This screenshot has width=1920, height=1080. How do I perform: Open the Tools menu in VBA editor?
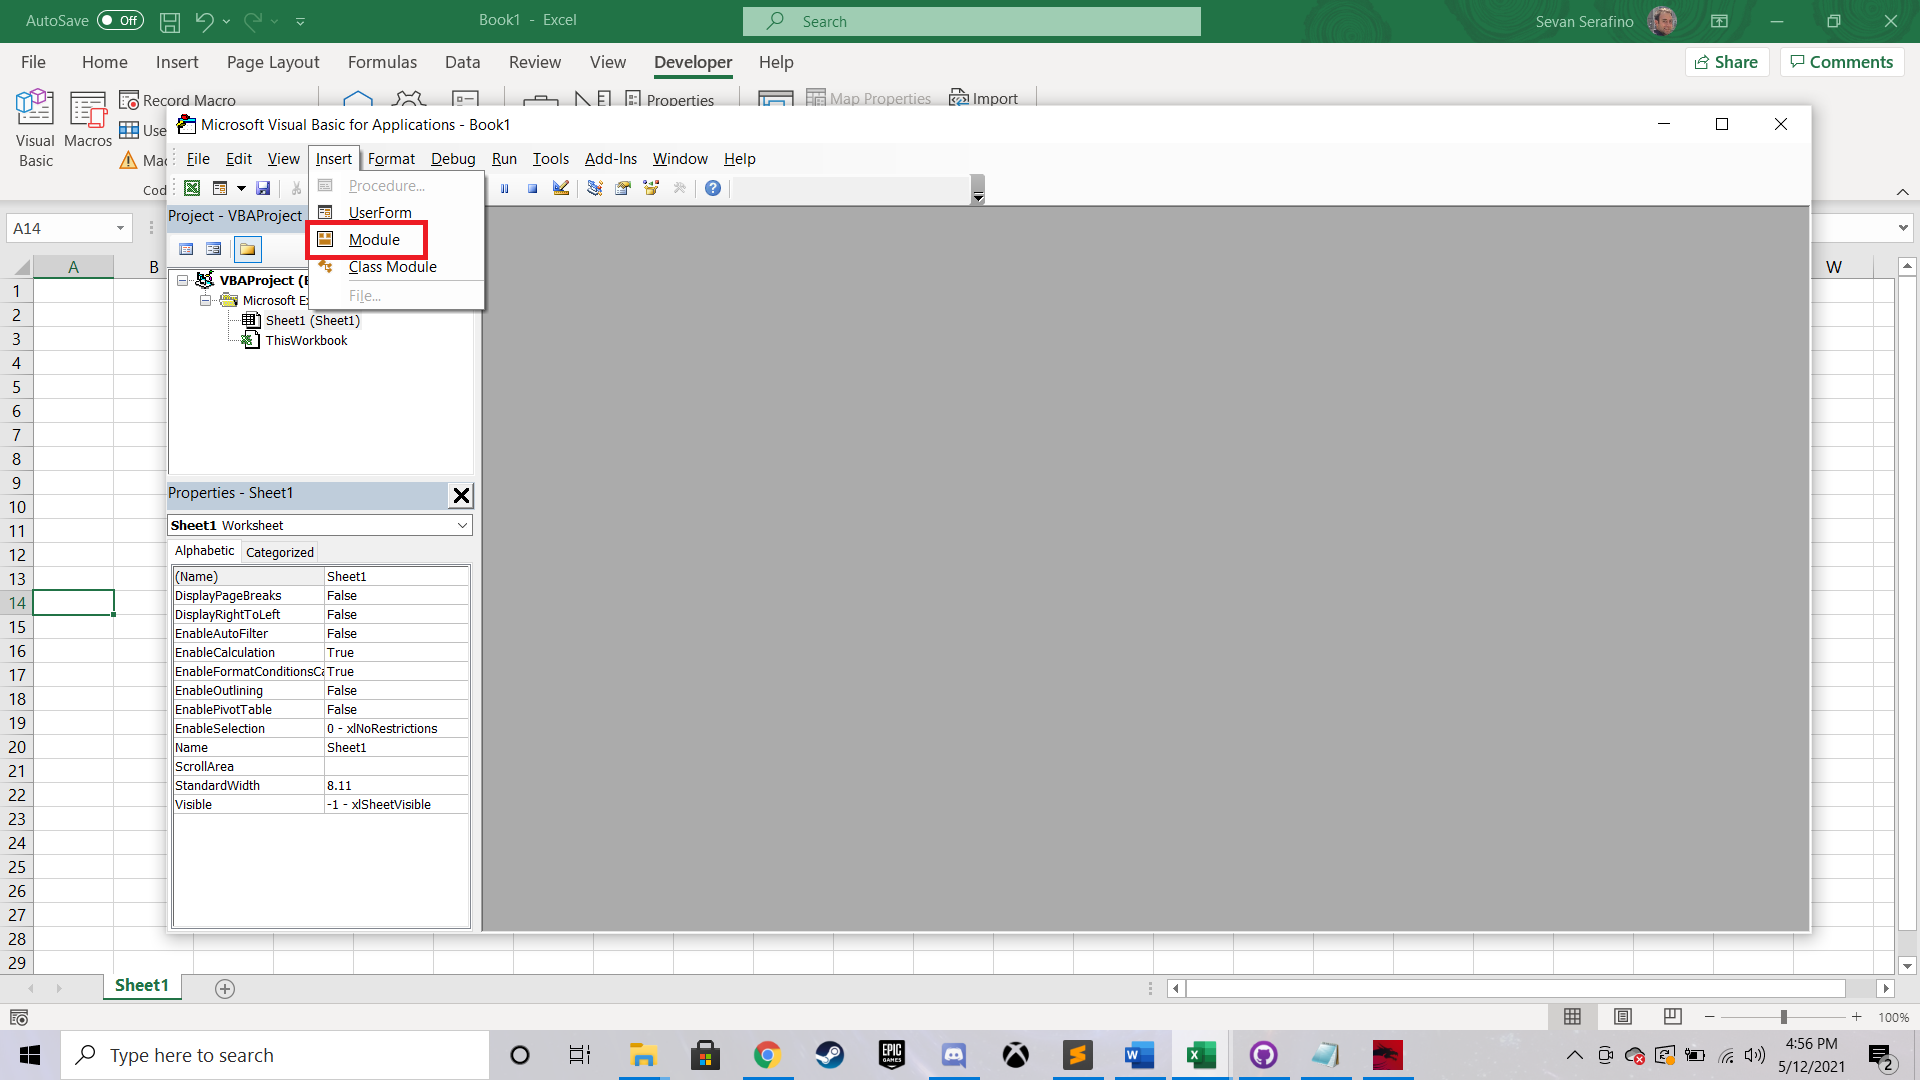coord(550,158)
